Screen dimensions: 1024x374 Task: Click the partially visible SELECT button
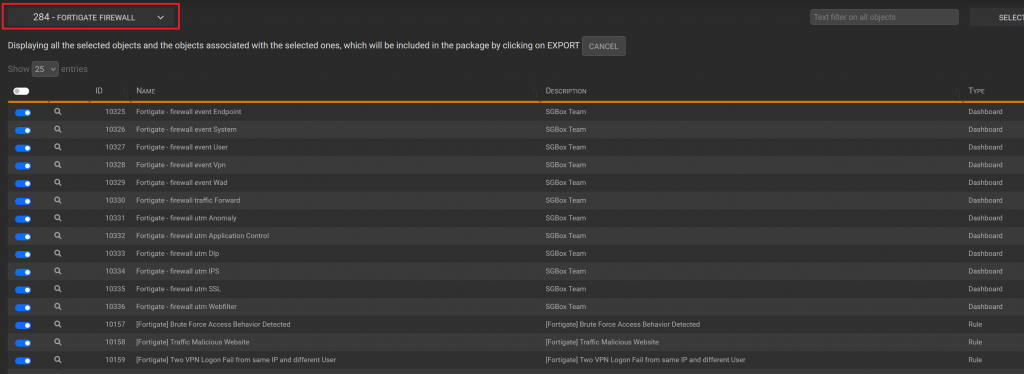[x=998, y=18]
